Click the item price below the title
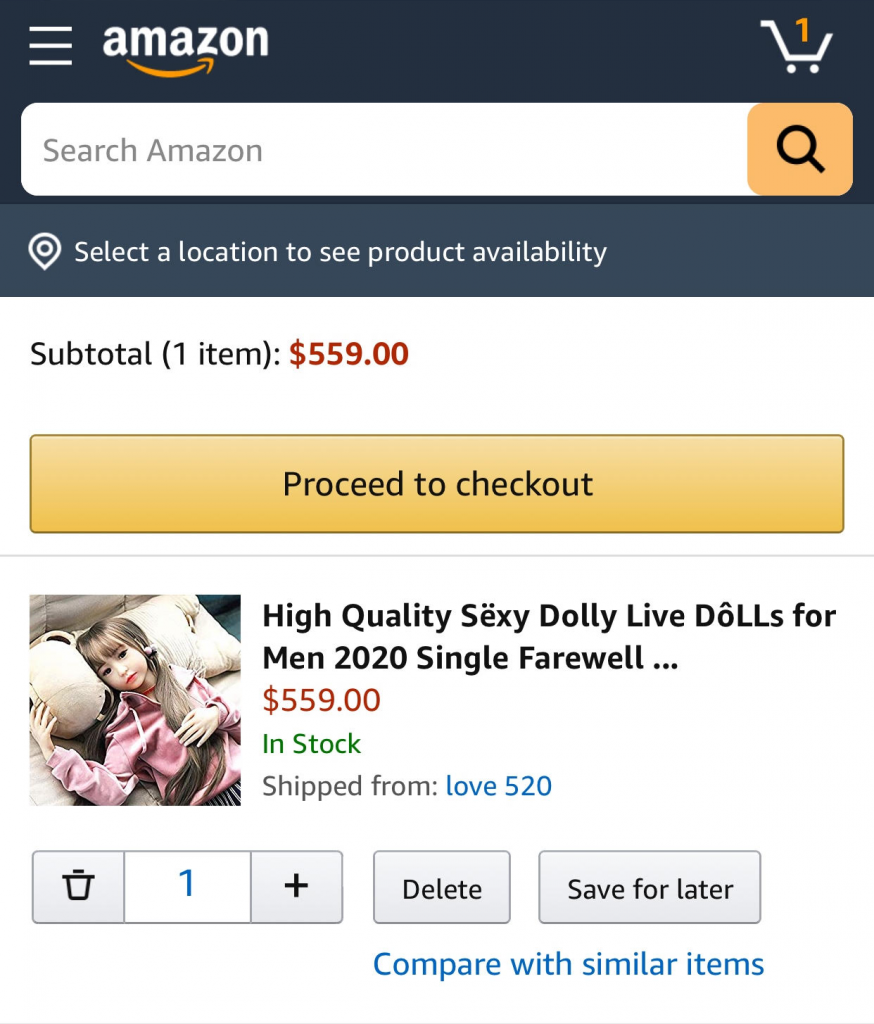 point(321,700)
